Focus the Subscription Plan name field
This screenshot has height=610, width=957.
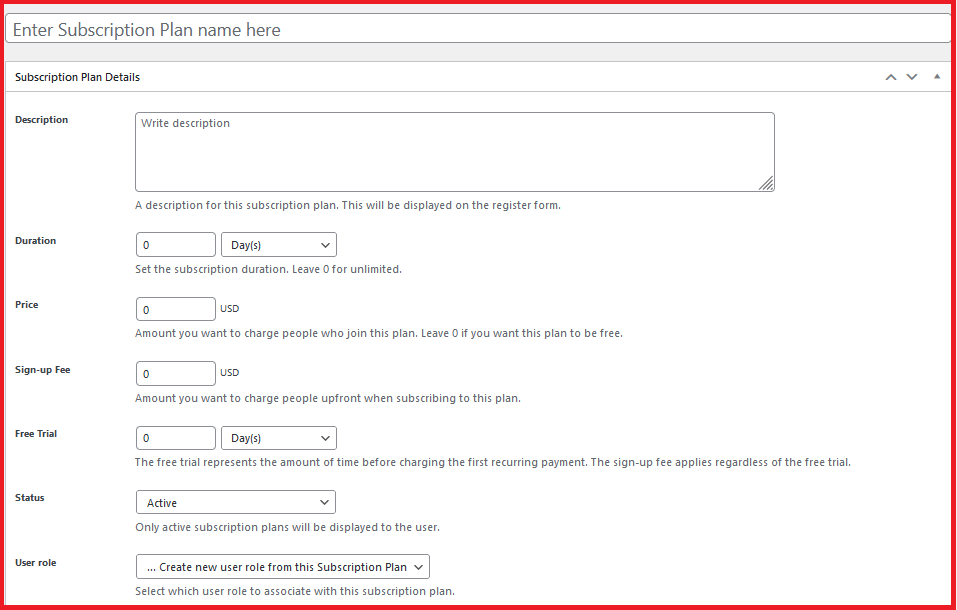pos(476,30)
